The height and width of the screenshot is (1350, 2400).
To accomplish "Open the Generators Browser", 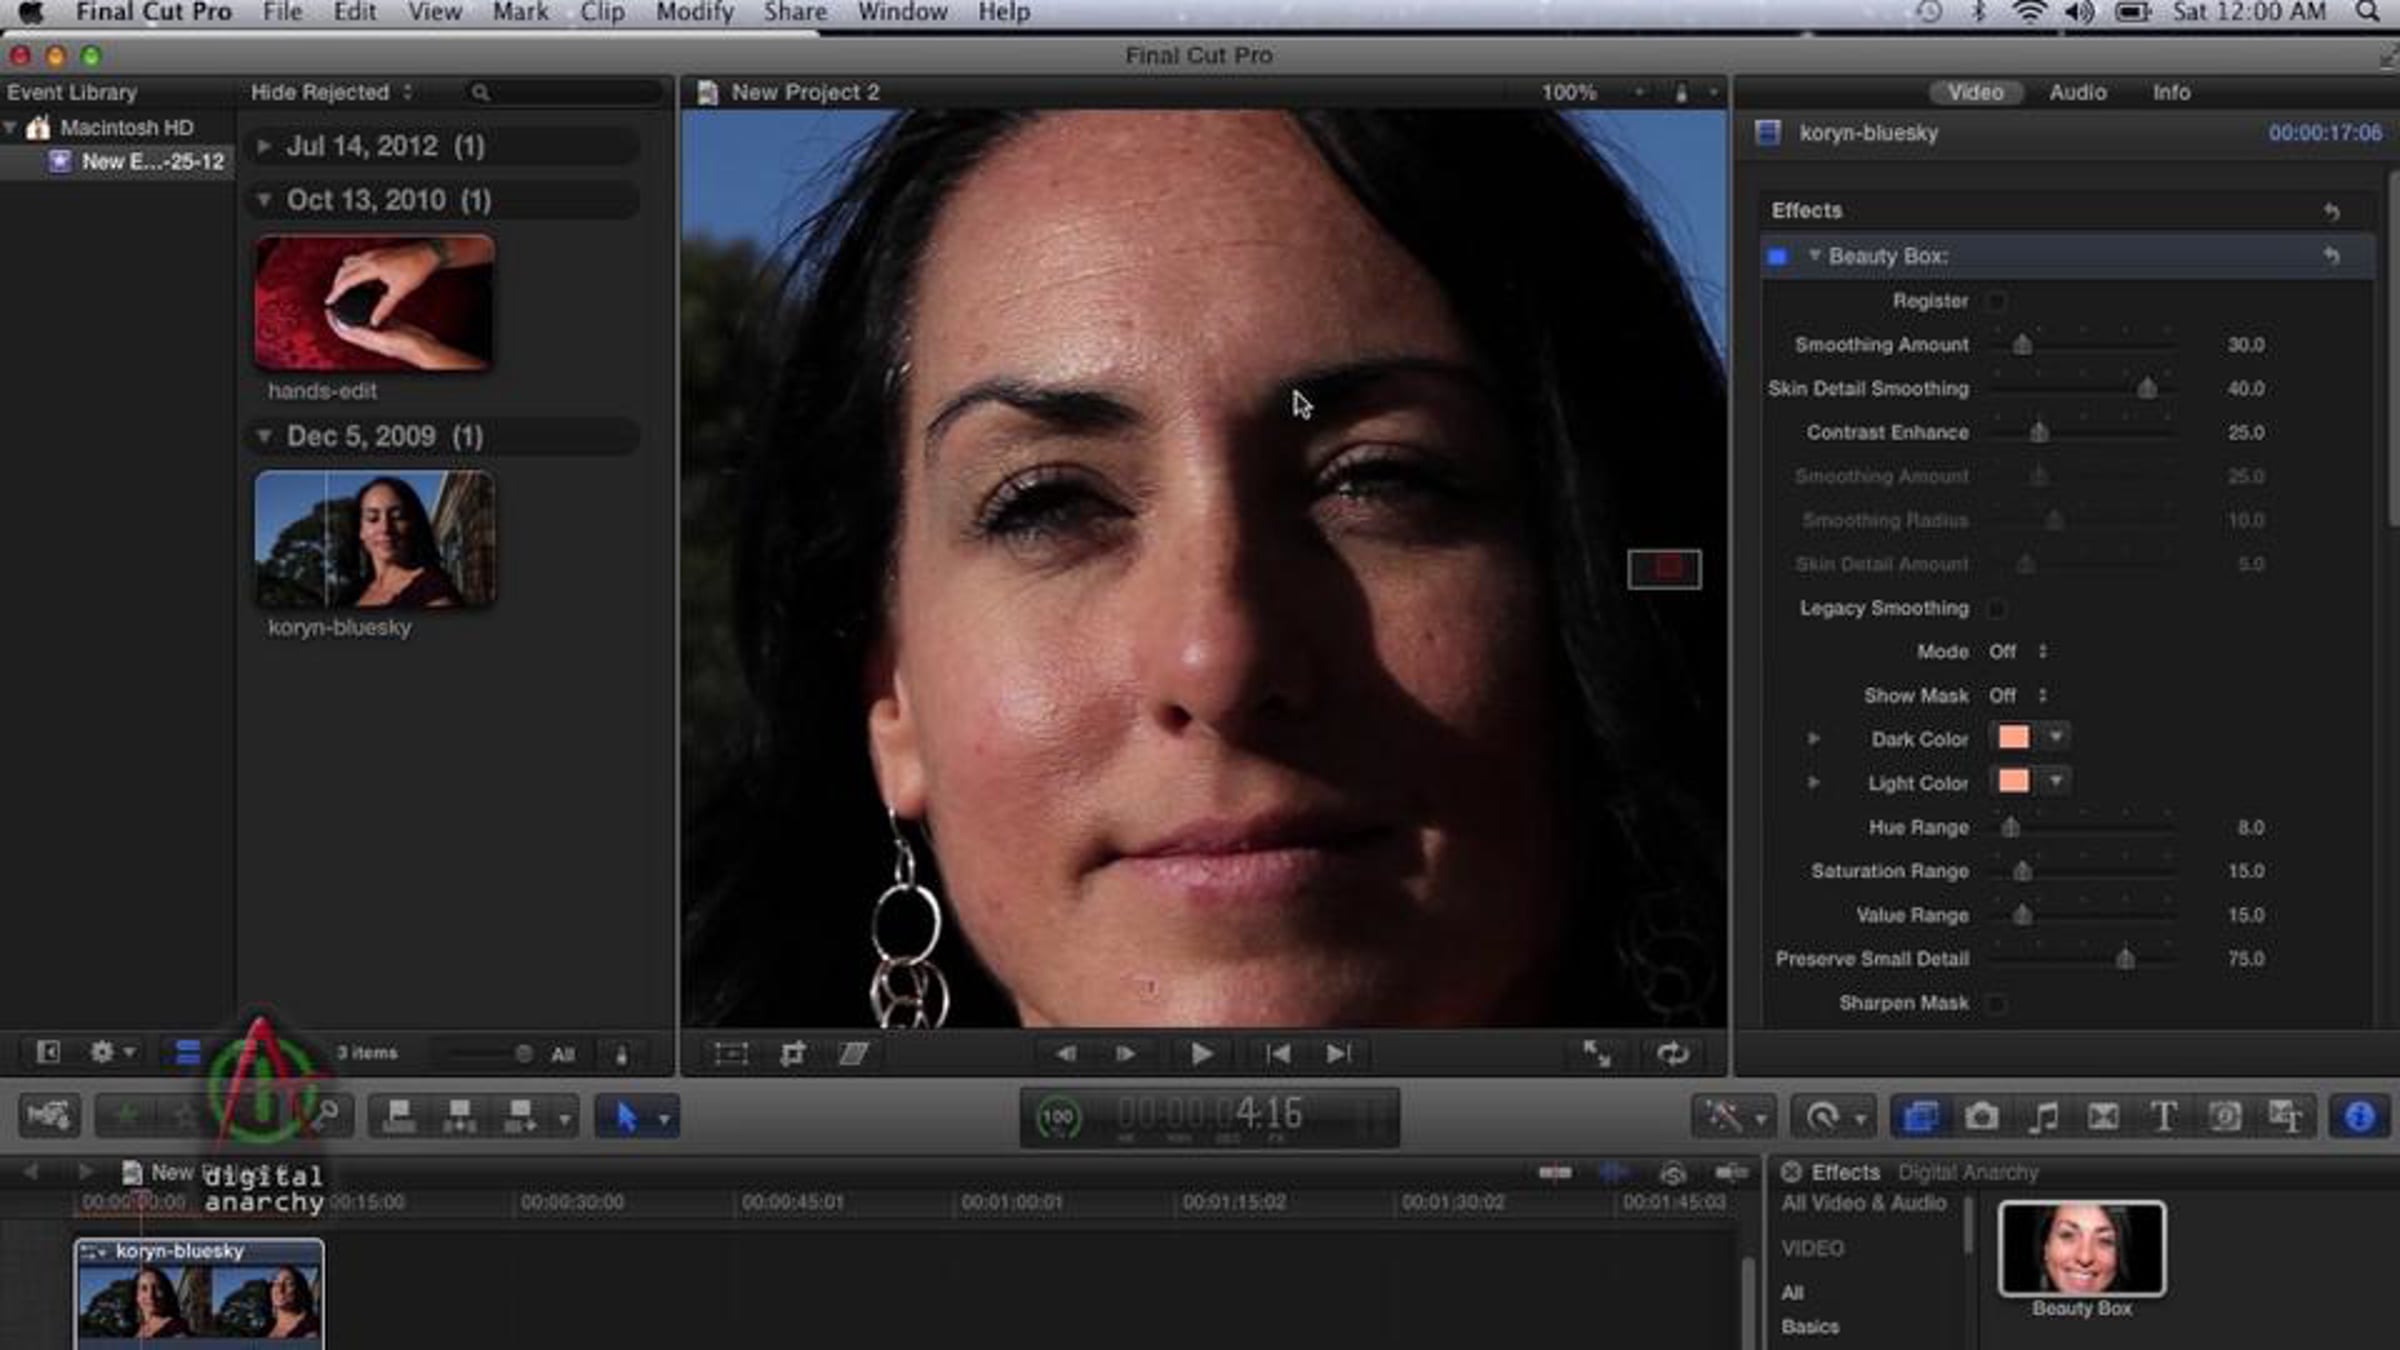I will 2224,1116.
